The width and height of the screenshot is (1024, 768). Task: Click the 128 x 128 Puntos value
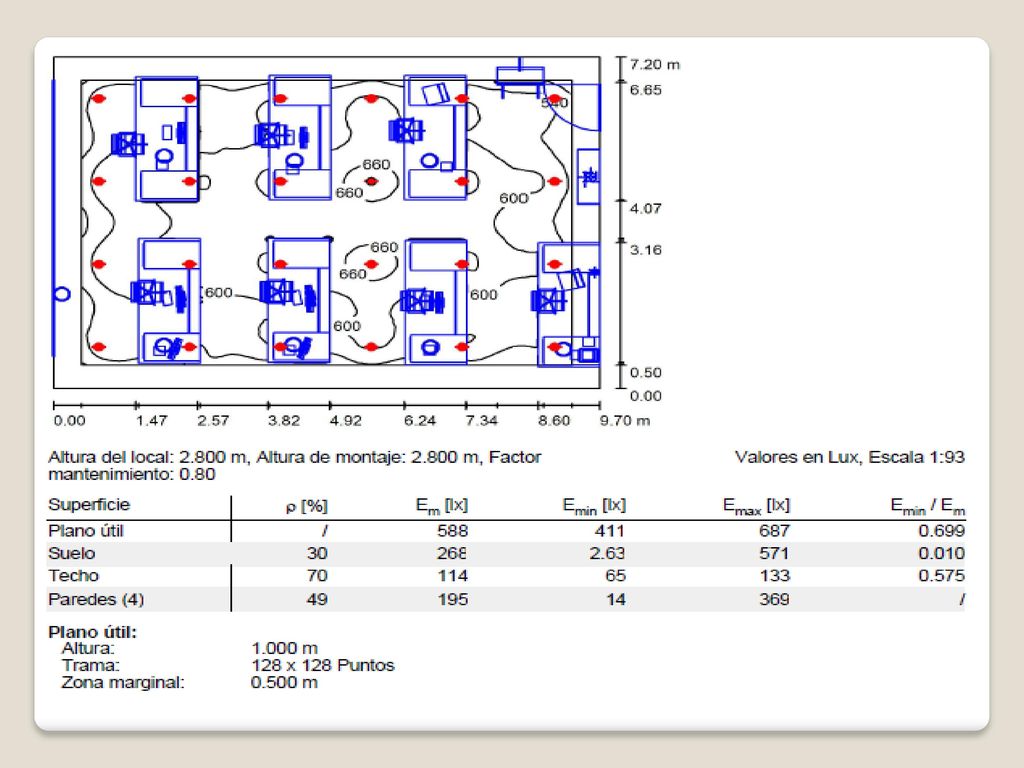(323, 665)
